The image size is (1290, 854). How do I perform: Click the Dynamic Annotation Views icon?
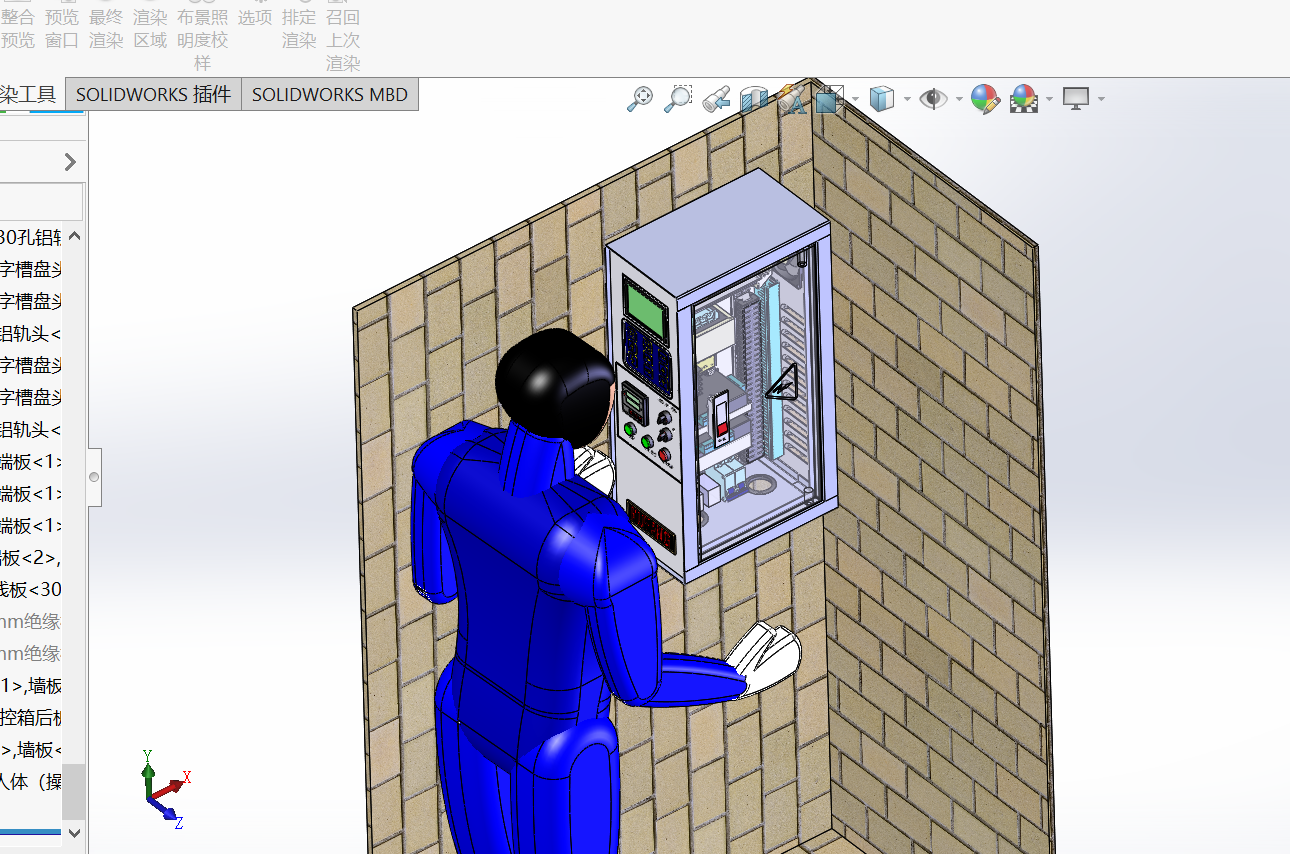pos(791,98)
